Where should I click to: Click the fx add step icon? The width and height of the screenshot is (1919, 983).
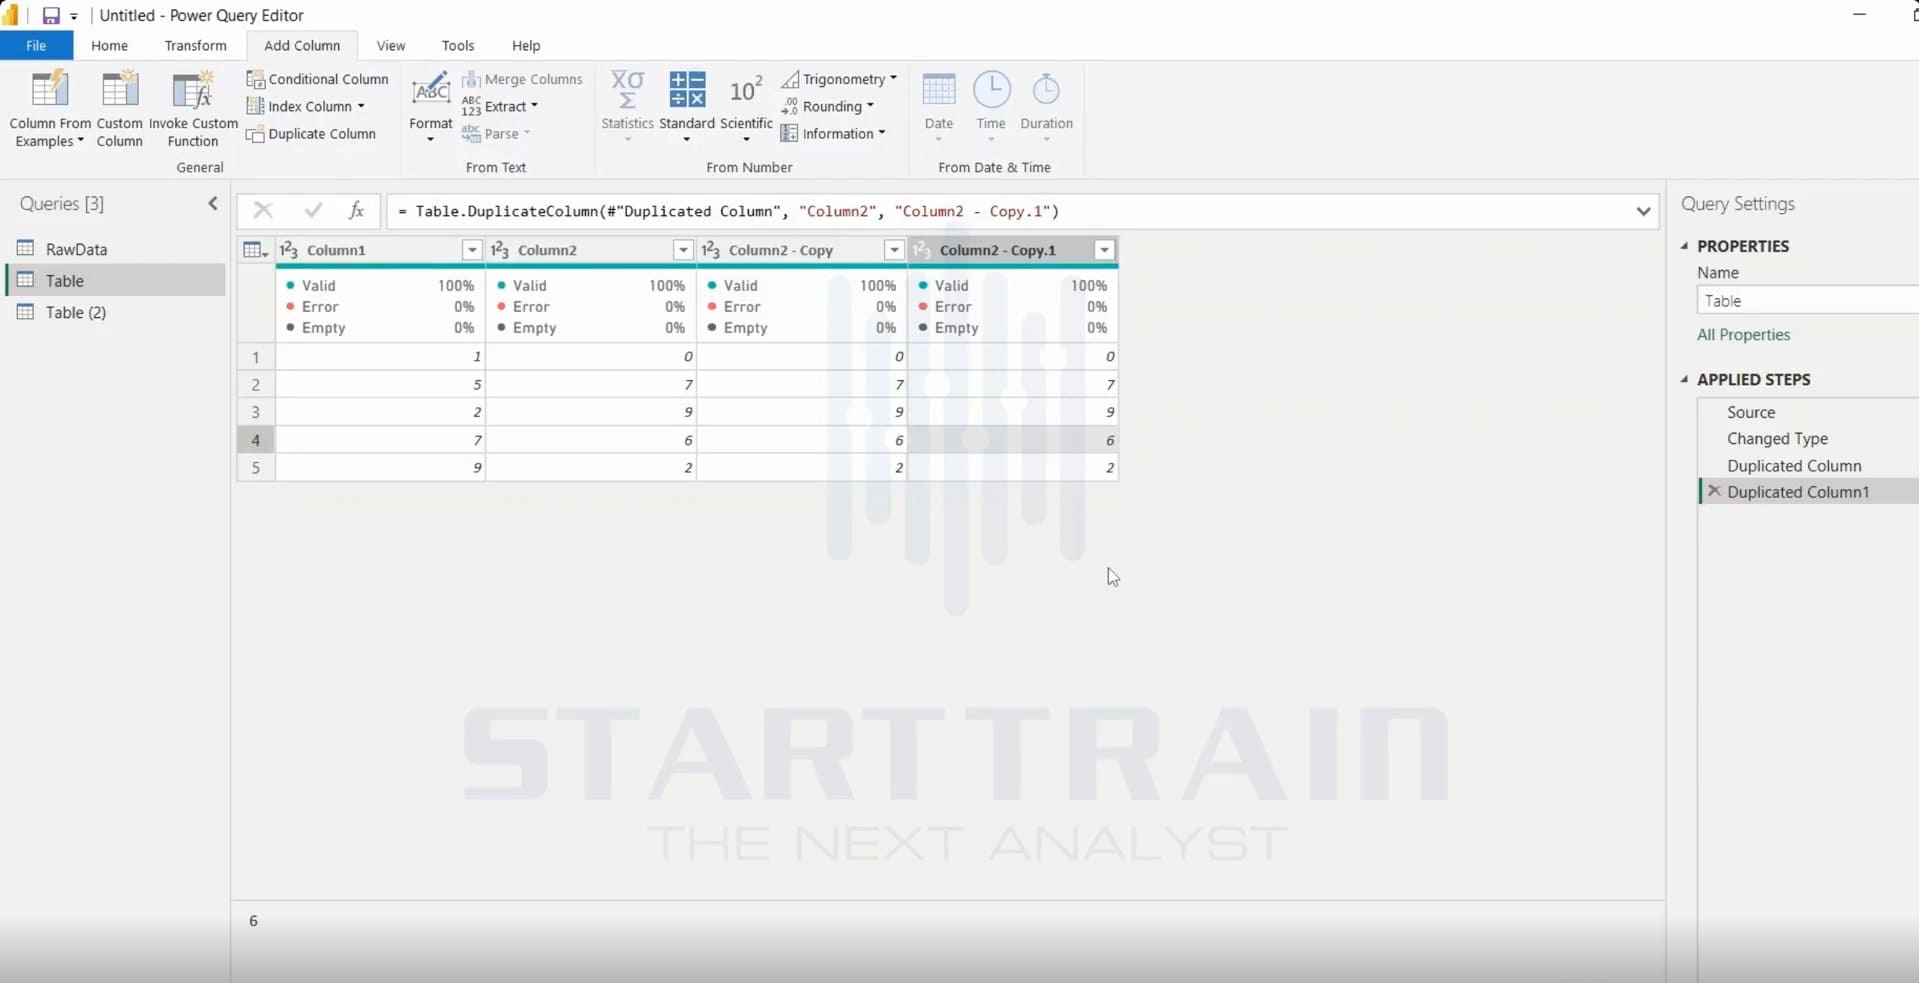click(x=356, y=210)
